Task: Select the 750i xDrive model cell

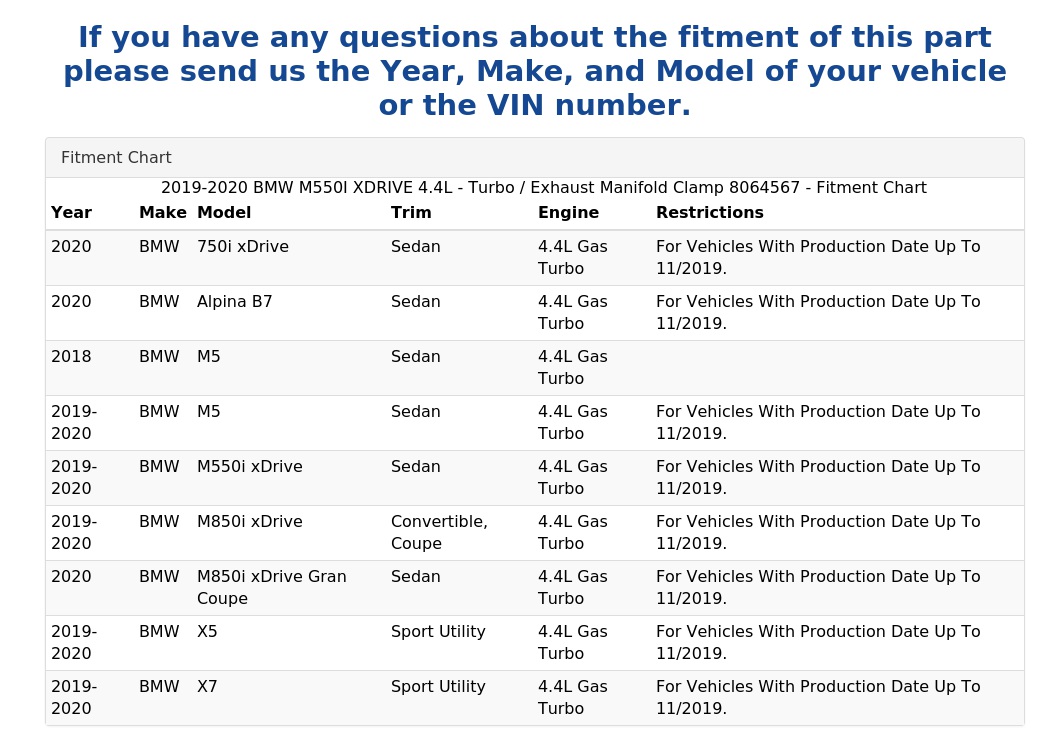Action: pyautogui.click(x=243, y=247)
